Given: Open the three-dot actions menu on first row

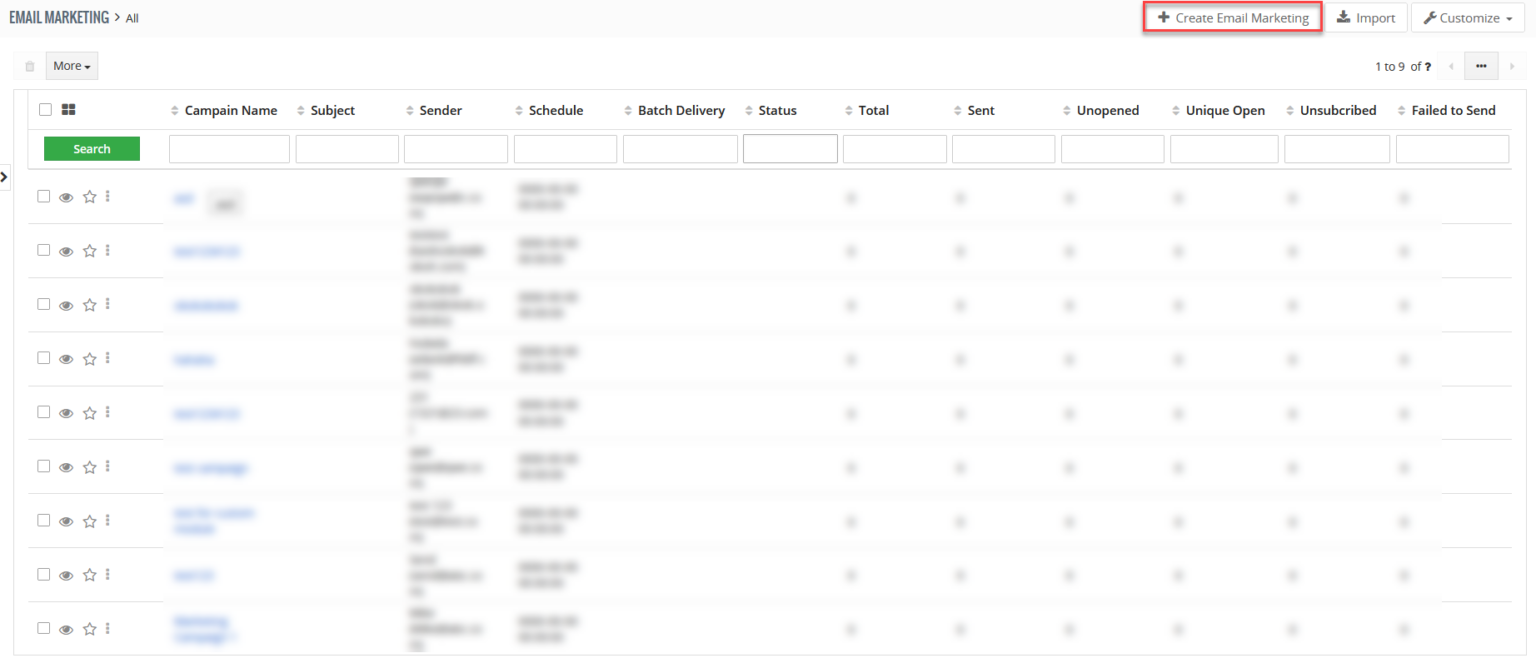Looking at the screenshot, I should (x=108, y=196).
